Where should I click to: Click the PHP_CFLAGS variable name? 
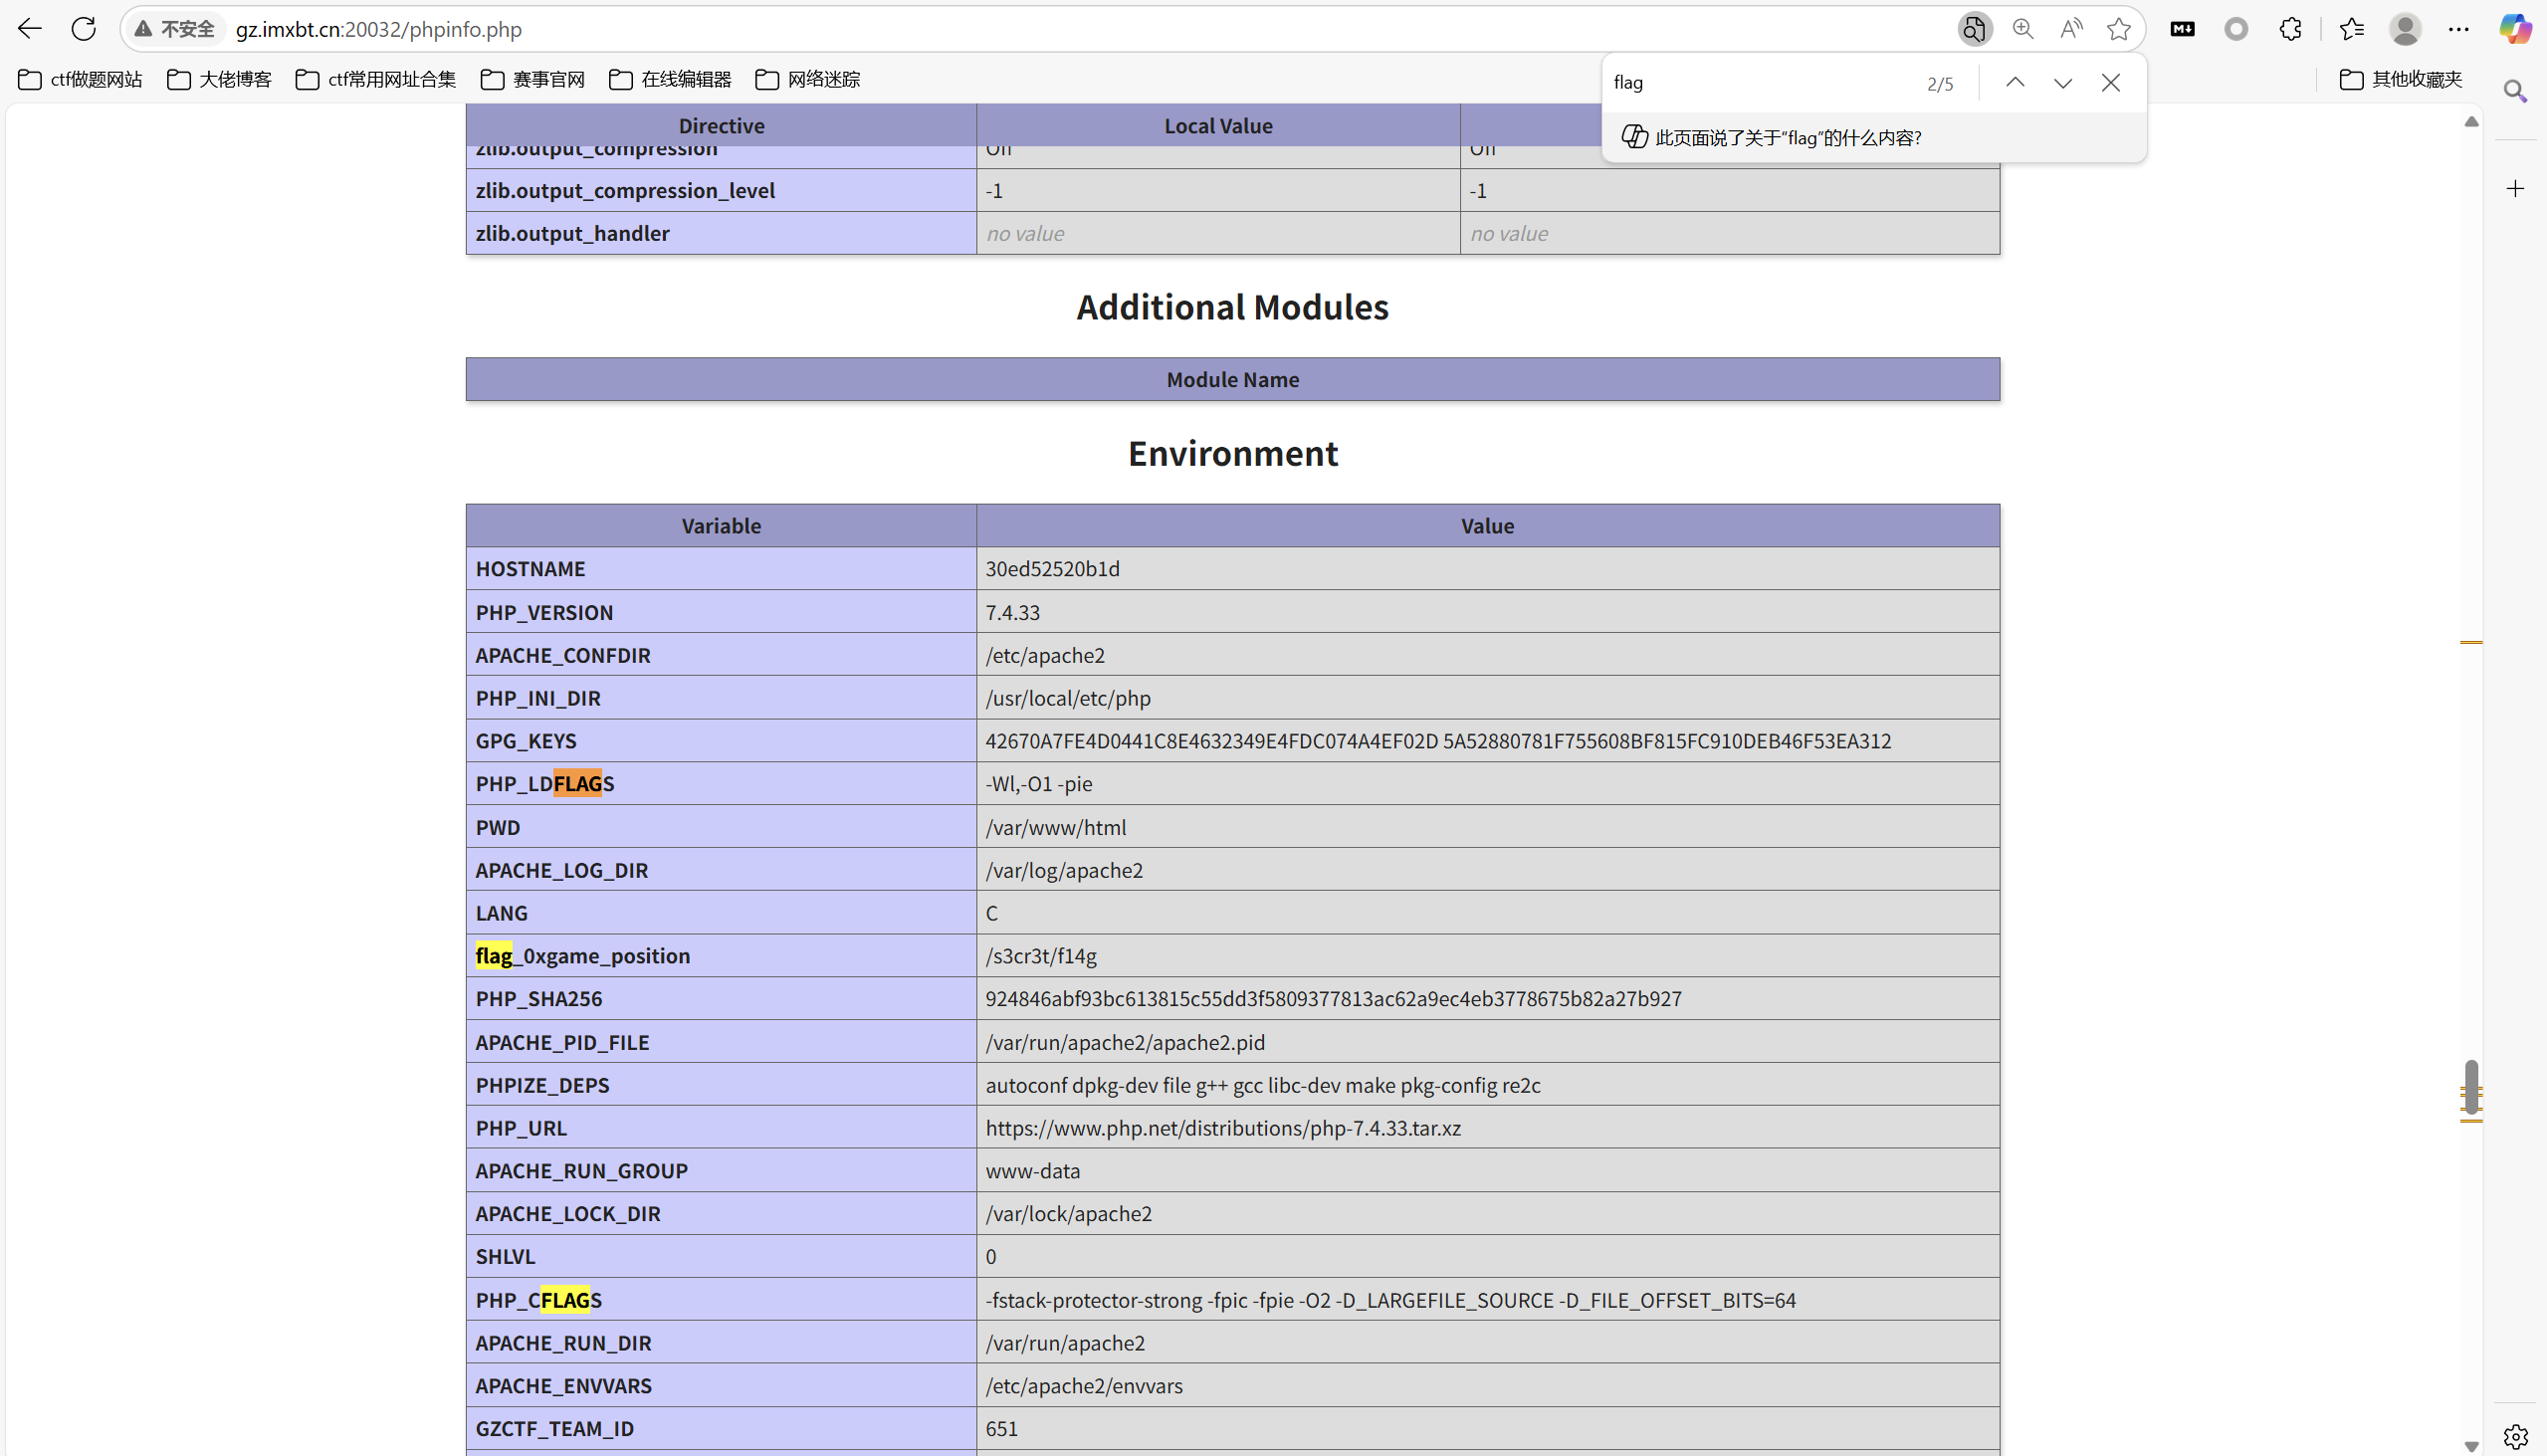coord(539,1299)
